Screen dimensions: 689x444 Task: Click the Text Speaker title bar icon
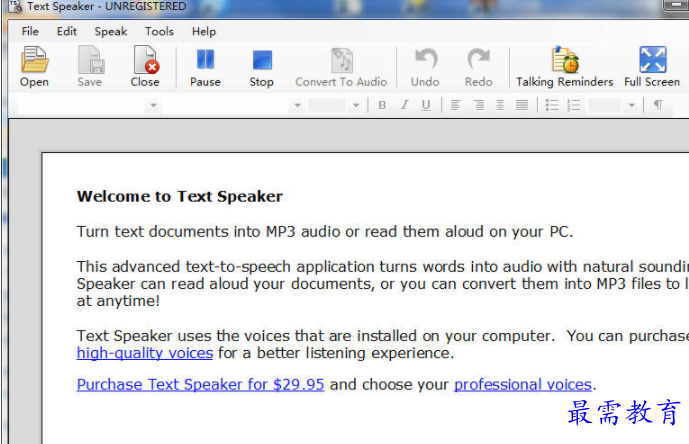click(x=16, y=6)
